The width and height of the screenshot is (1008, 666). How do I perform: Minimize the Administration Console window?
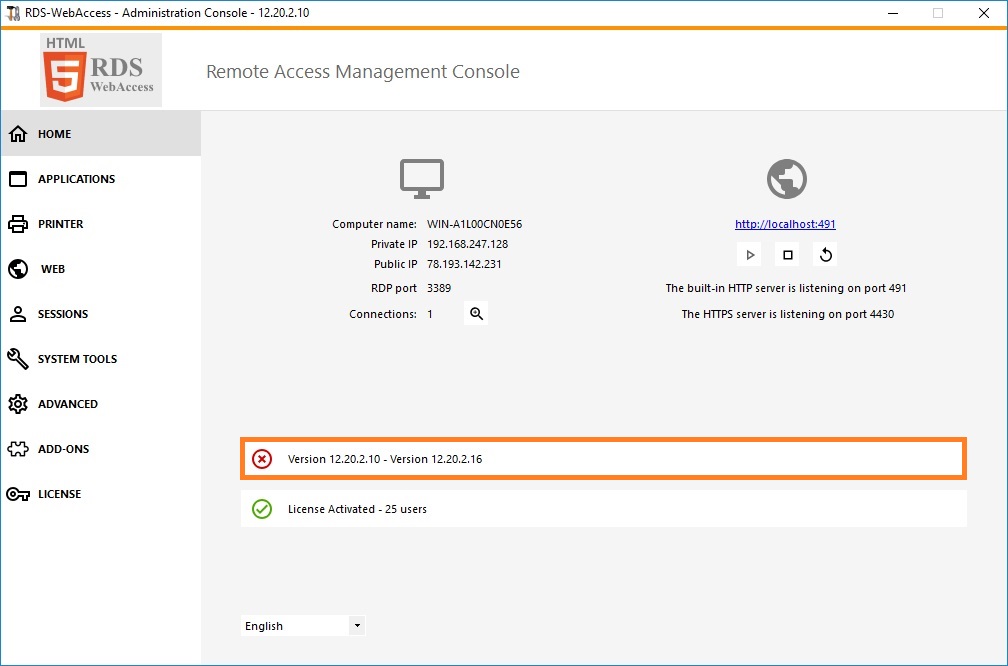click(x=893, y=13)
